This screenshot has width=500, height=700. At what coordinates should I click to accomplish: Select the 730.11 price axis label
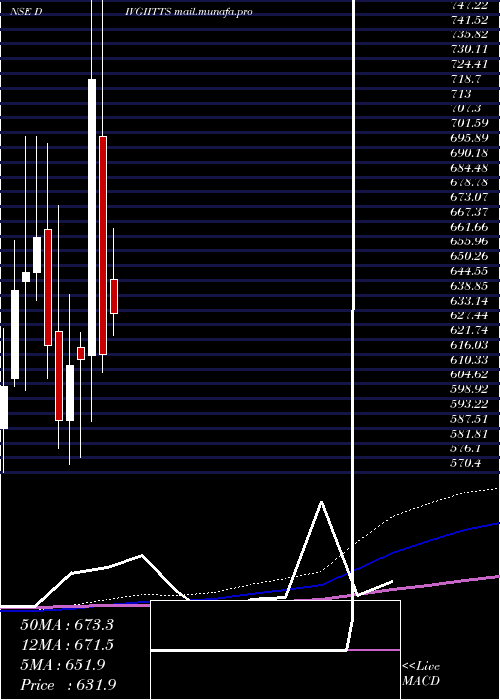click(x=469, y=49)
